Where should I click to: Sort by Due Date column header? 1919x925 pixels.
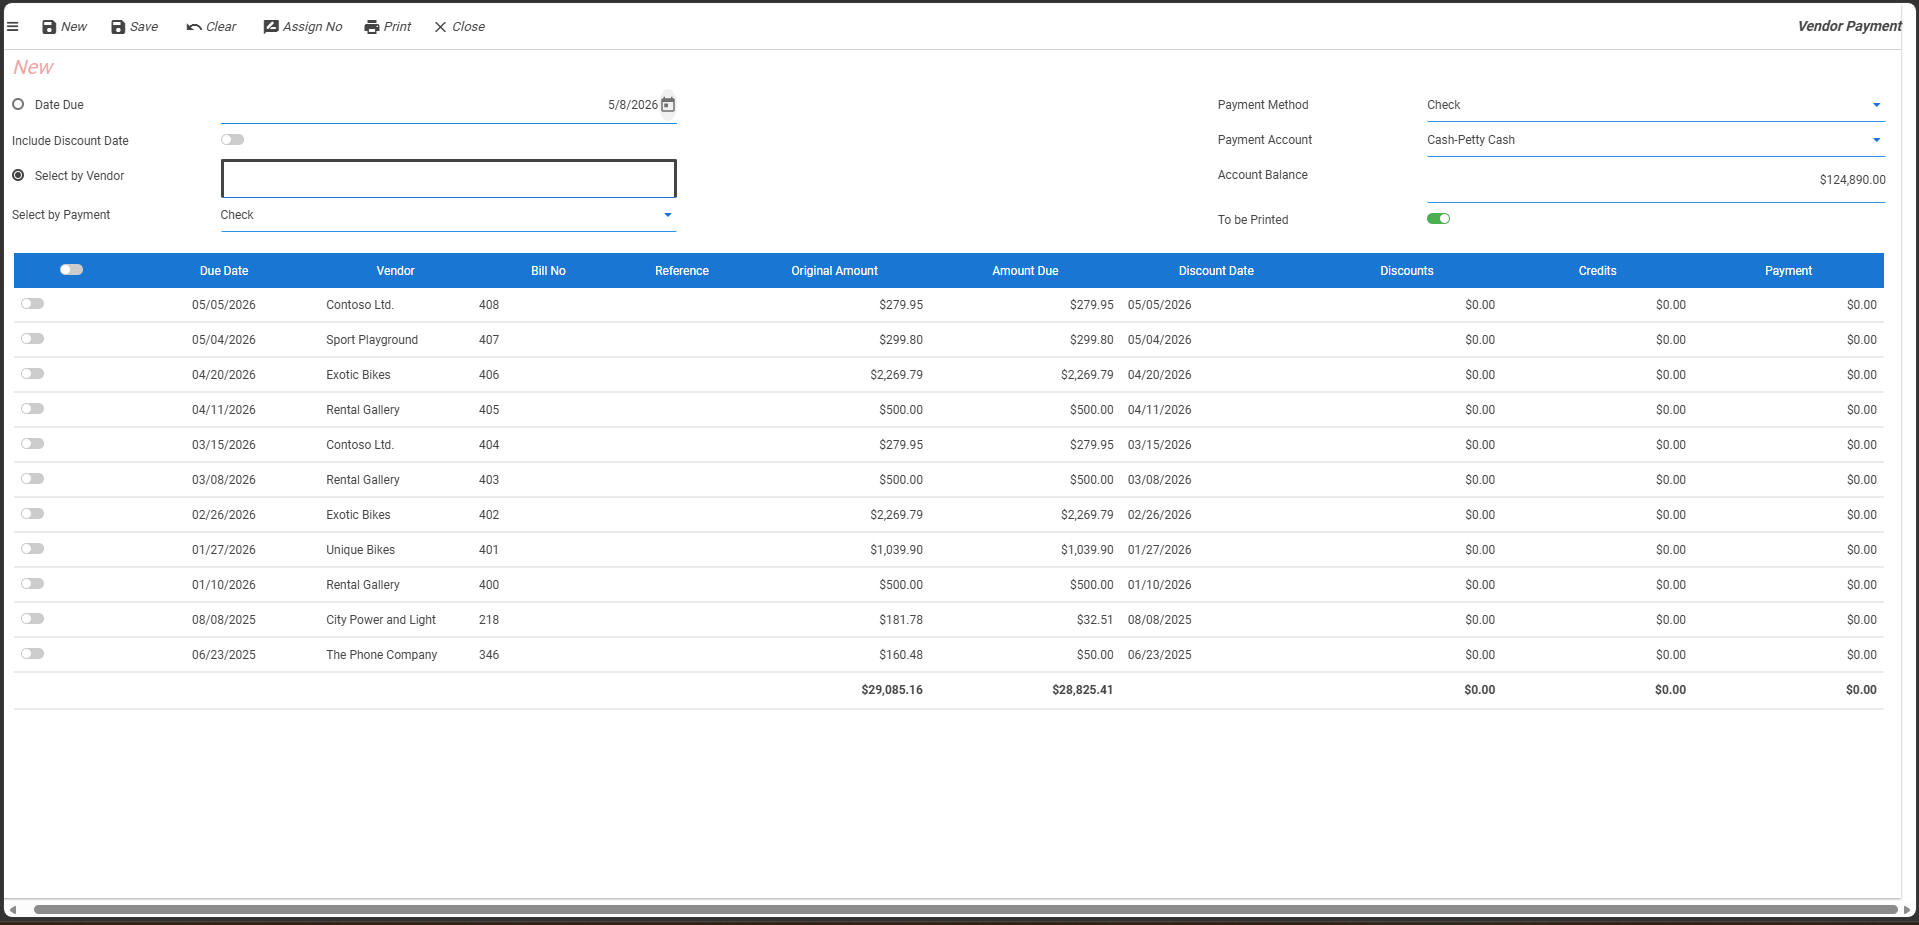tap(224, 271)
